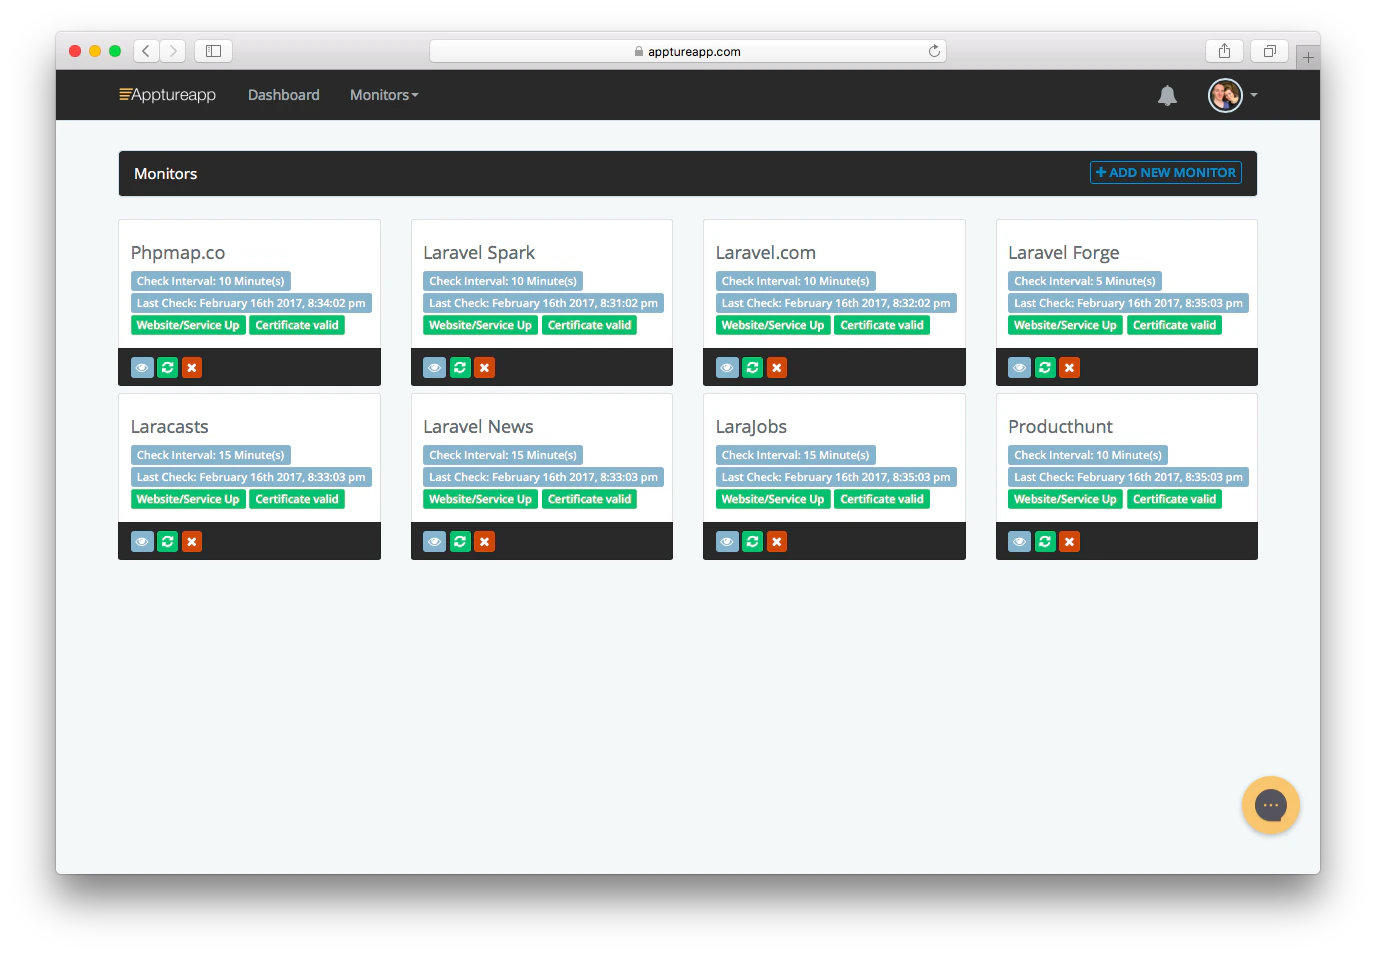Screen dimensions: 1376x954
Task: Refresh the Phpmap.co monitor check
Action: pos(168,368)
